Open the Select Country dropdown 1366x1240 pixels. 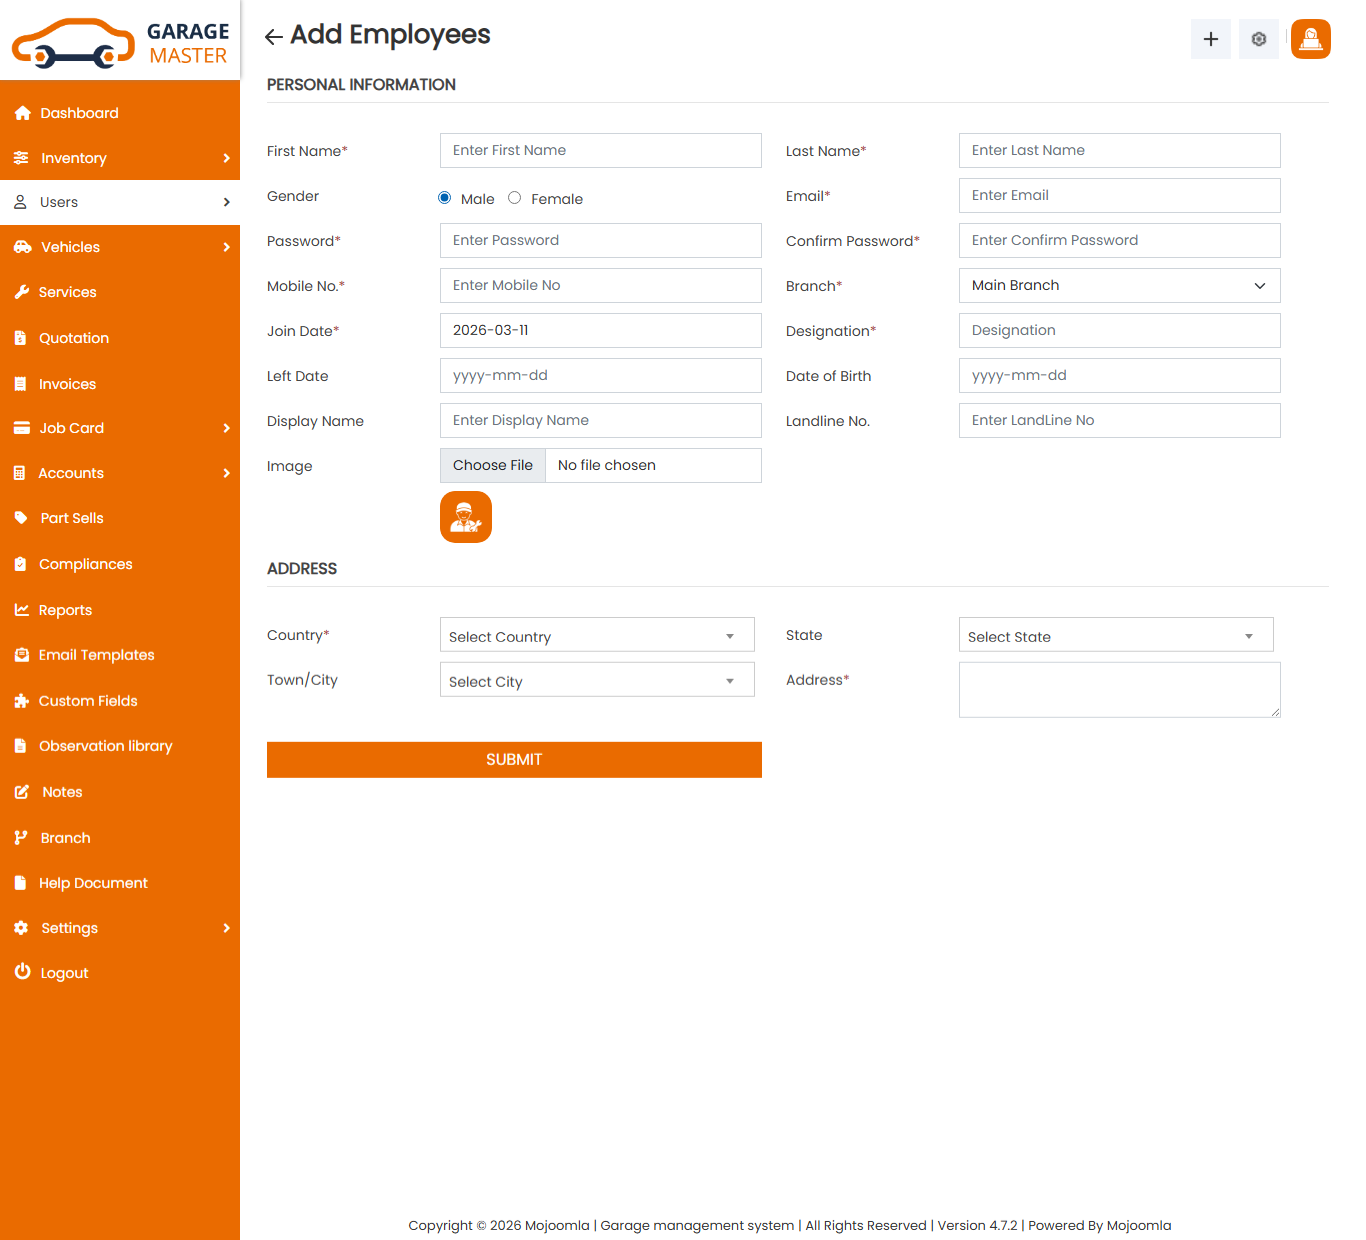[x=597, y=636]
